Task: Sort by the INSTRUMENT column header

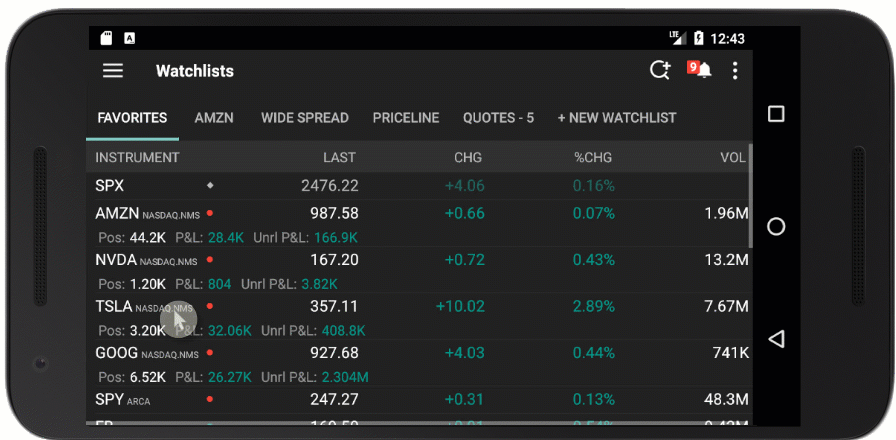Action: (x=137, y=158)
